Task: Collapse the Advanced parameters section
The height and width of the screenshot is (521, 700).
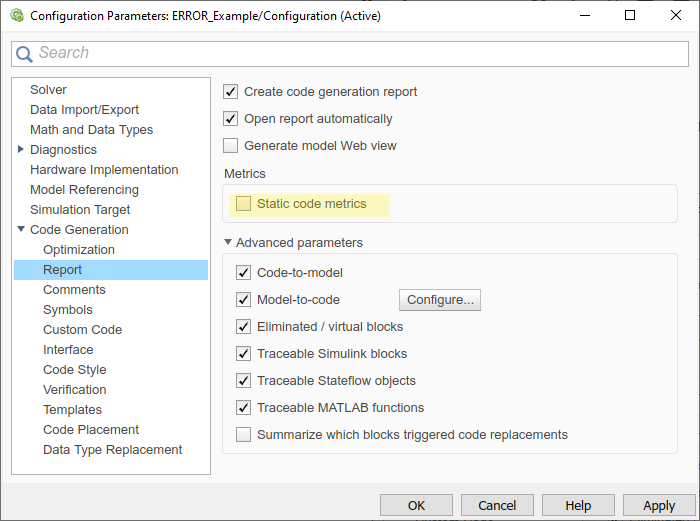Action: [x=228, y=242]
